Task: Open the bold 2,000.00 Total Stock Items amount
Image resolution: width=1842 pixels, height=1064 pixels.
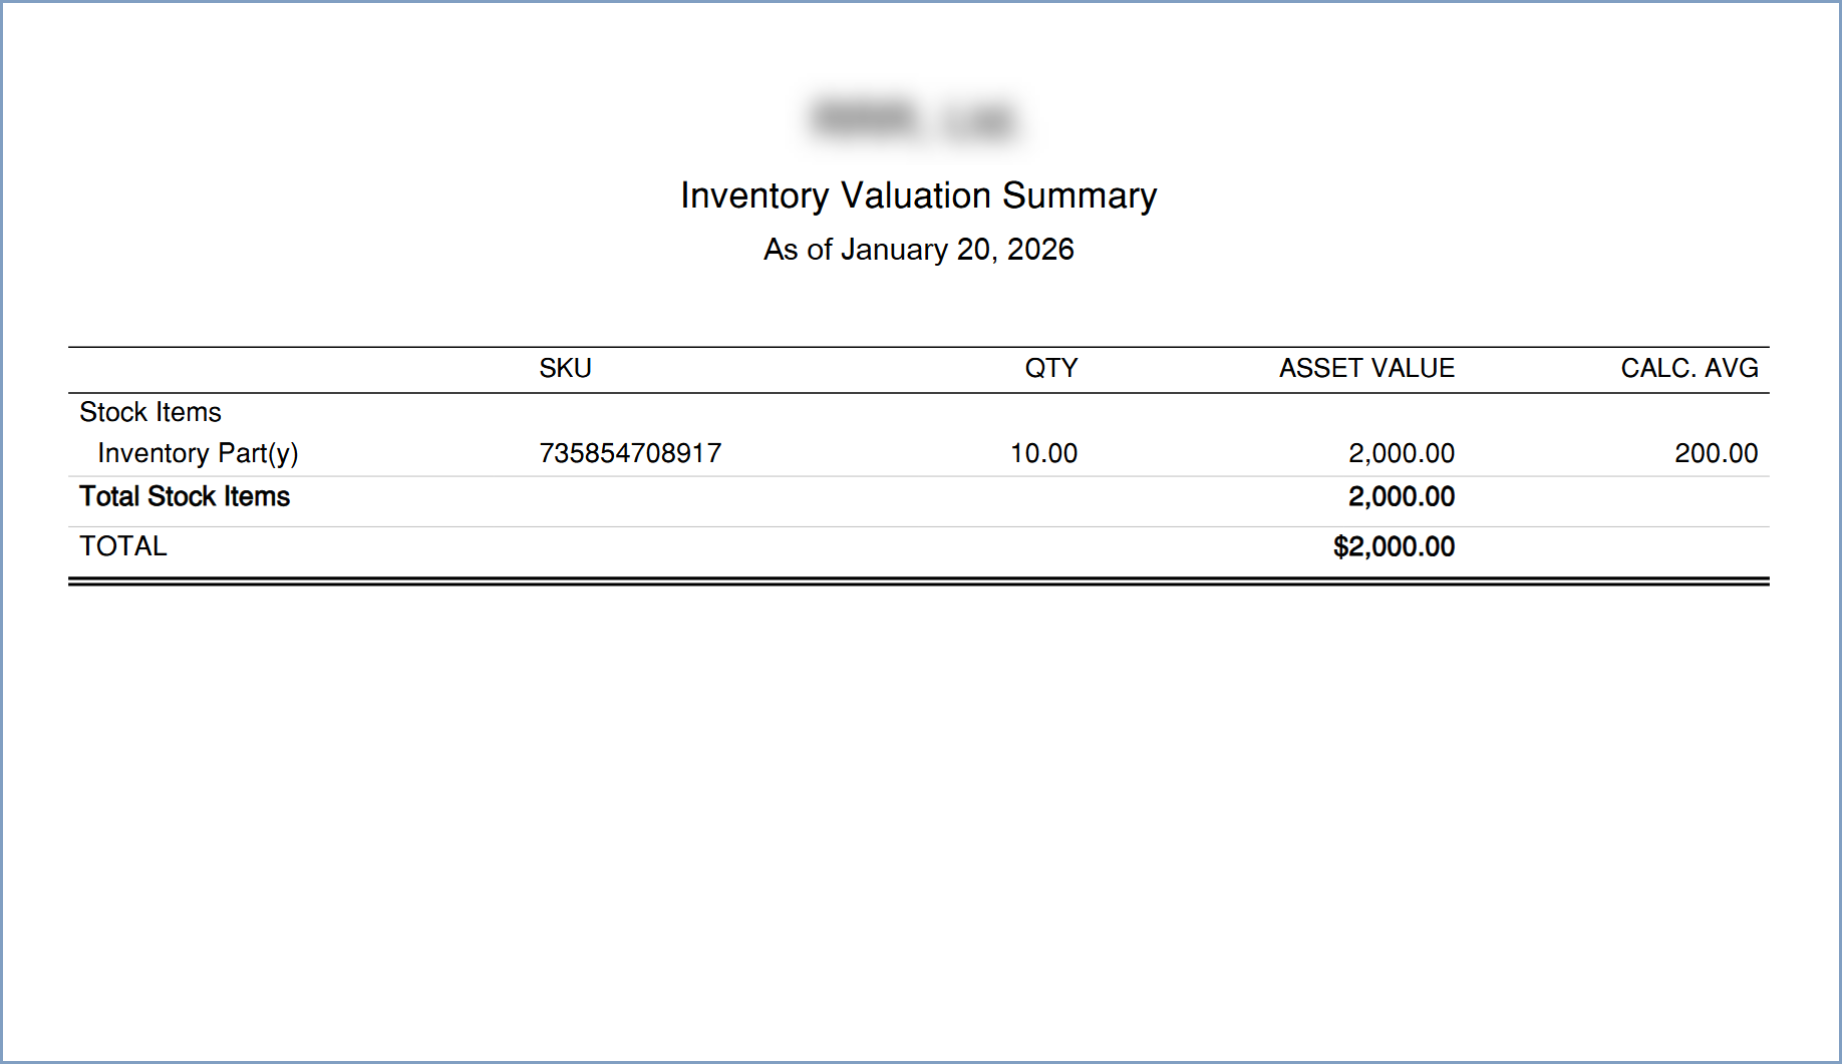Action: (1400, 497)
